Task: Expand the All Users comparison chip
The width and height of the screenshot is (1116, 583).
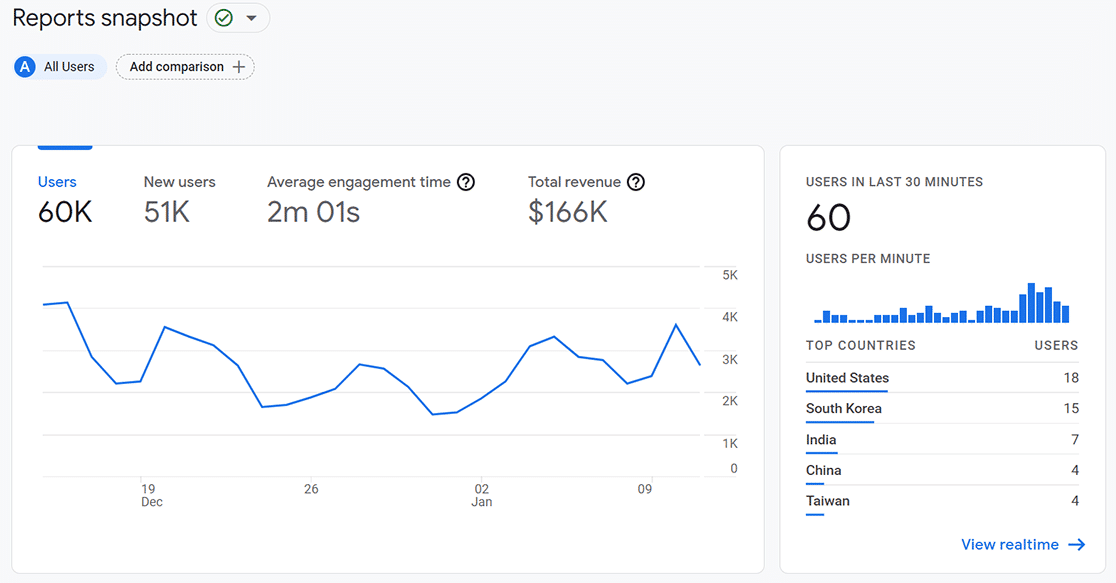Action: click(x=59, y=66)
